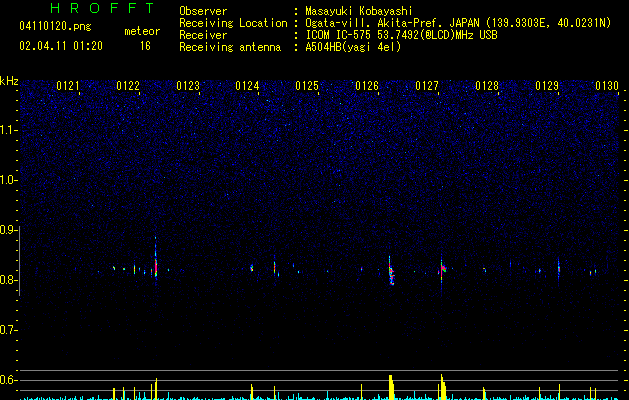The height and width of the screenshot is (400, 629).
Task: Click the 0122 time marker
Action: tap(128, 86)
